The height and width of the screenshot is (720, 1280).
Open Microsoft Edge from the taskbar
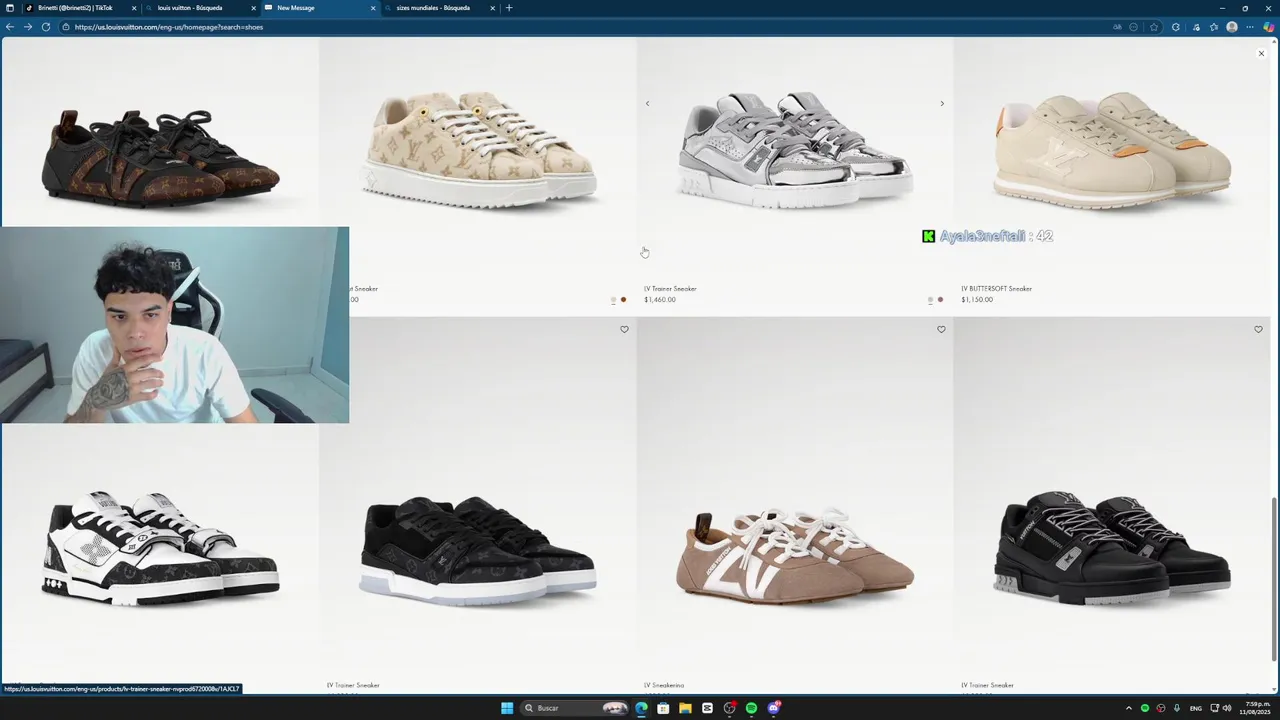(x=641, y=708)
